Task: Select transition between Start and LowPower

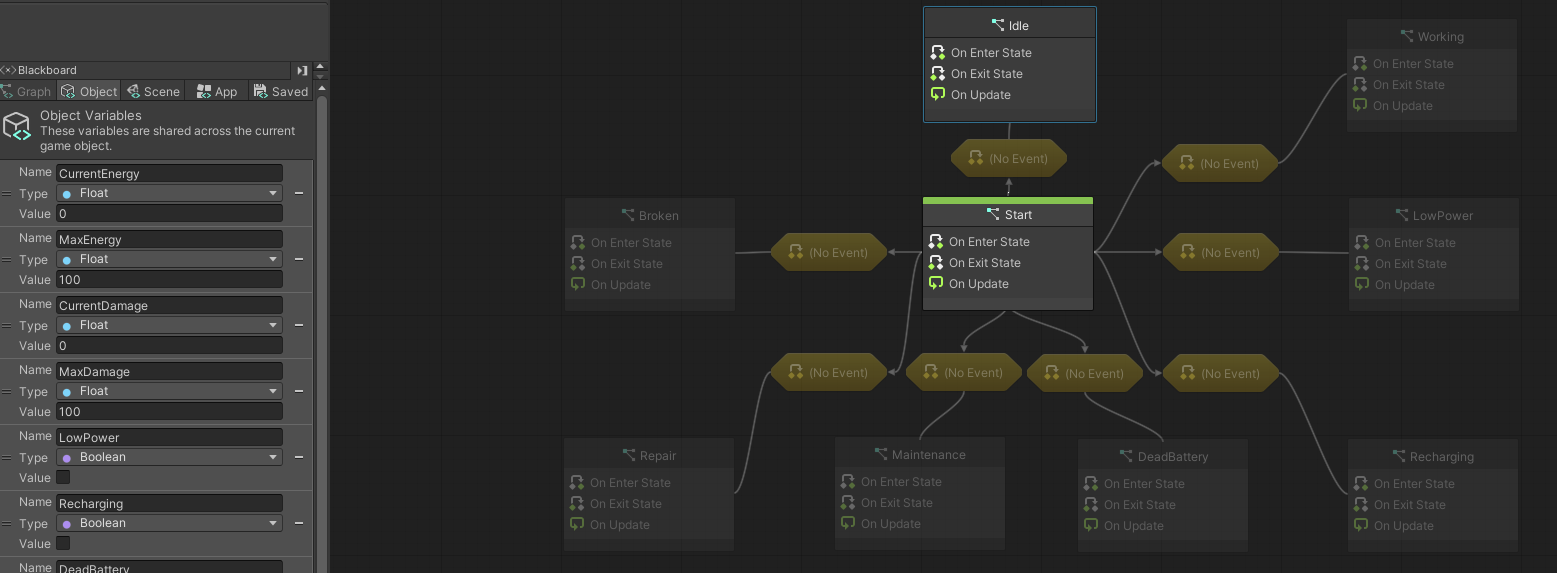Action: pos(1221,253)
